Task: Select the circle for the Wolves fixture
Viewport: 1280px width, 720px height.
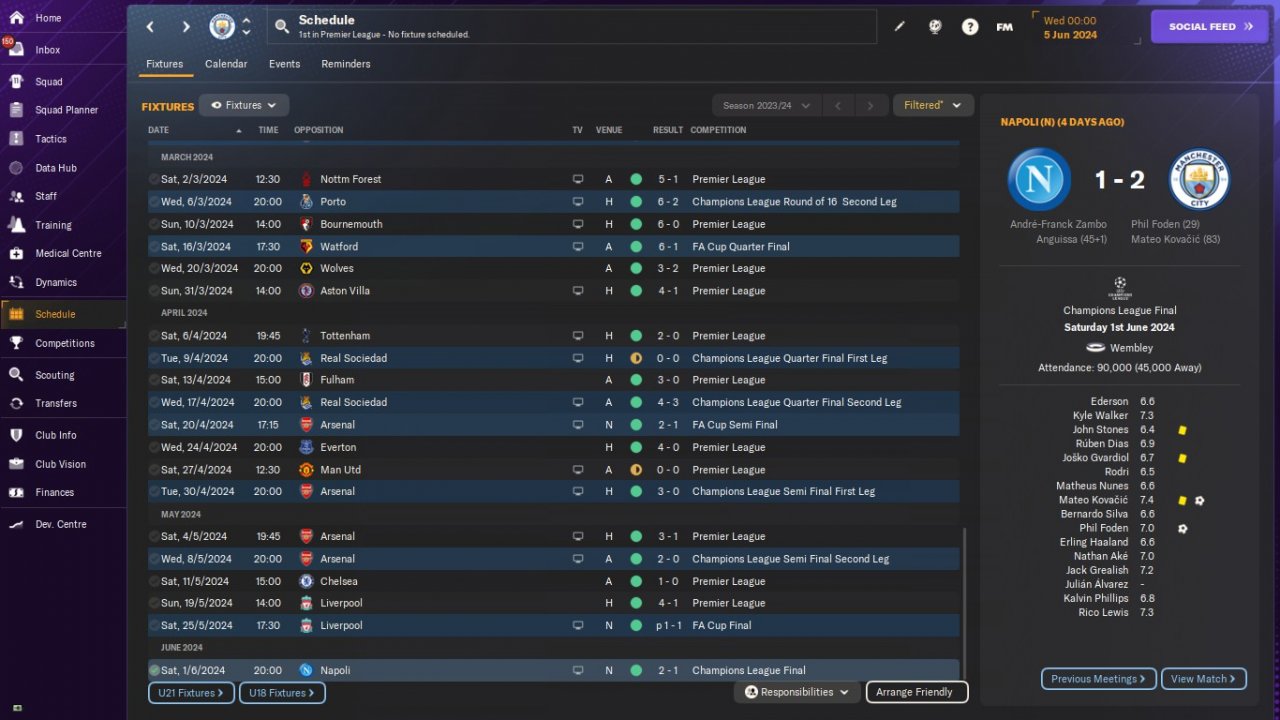Action: [154, 269]
